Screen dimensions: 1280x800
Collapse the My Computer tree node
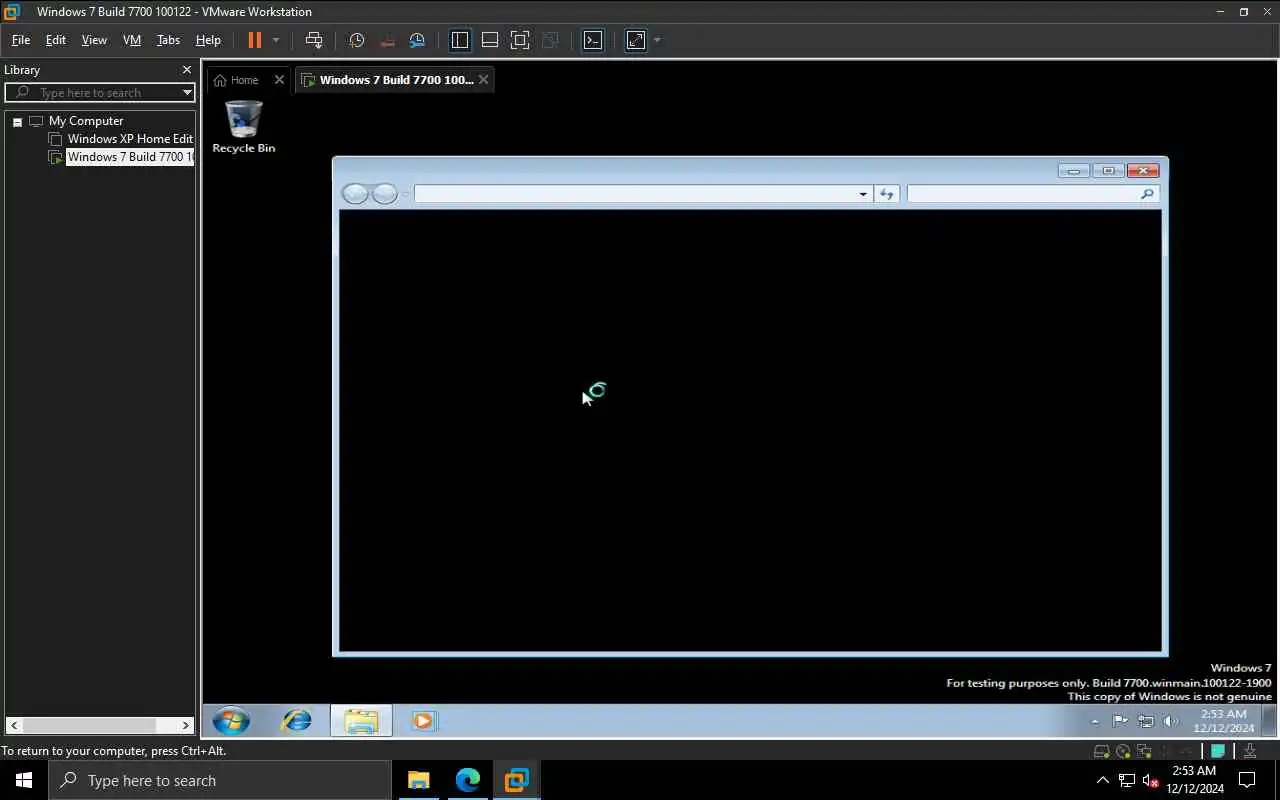point(17,122)
